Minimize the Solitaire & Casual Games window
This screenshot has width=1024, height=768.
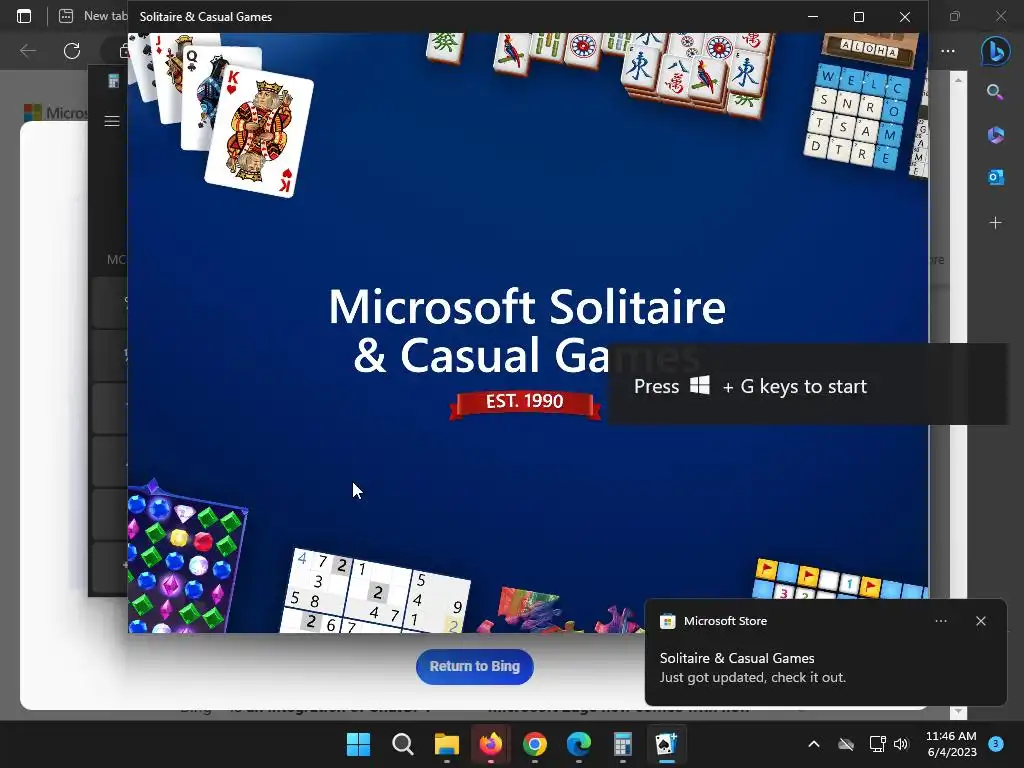pos(813,17)
